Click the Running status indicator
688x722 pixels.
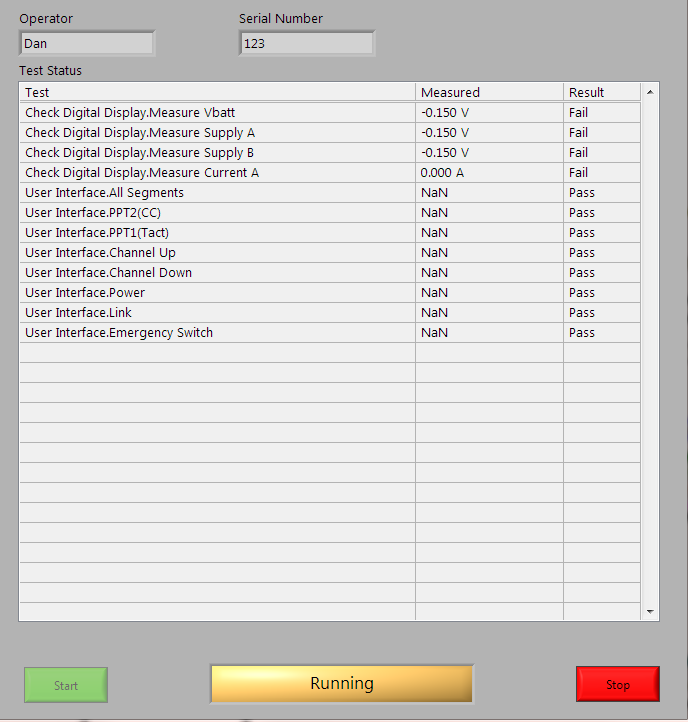[342, 684]
